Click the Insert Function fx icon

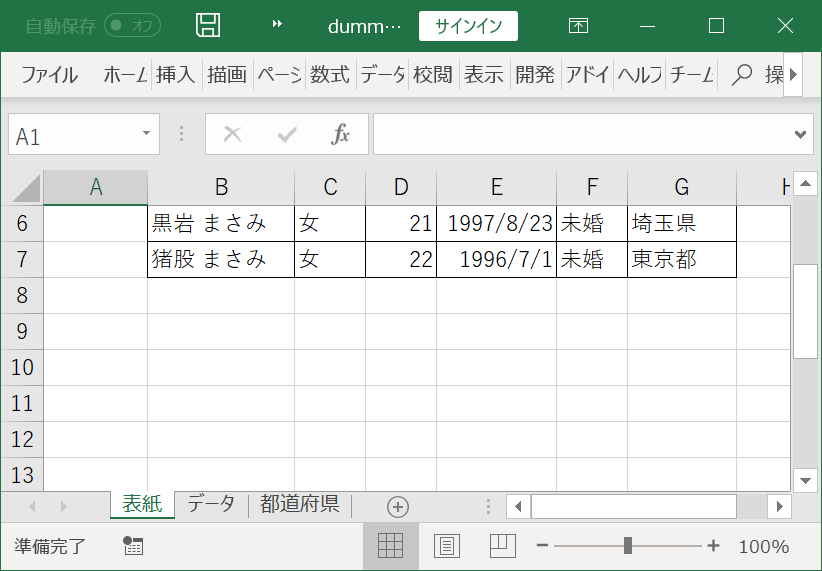(340, 134)
